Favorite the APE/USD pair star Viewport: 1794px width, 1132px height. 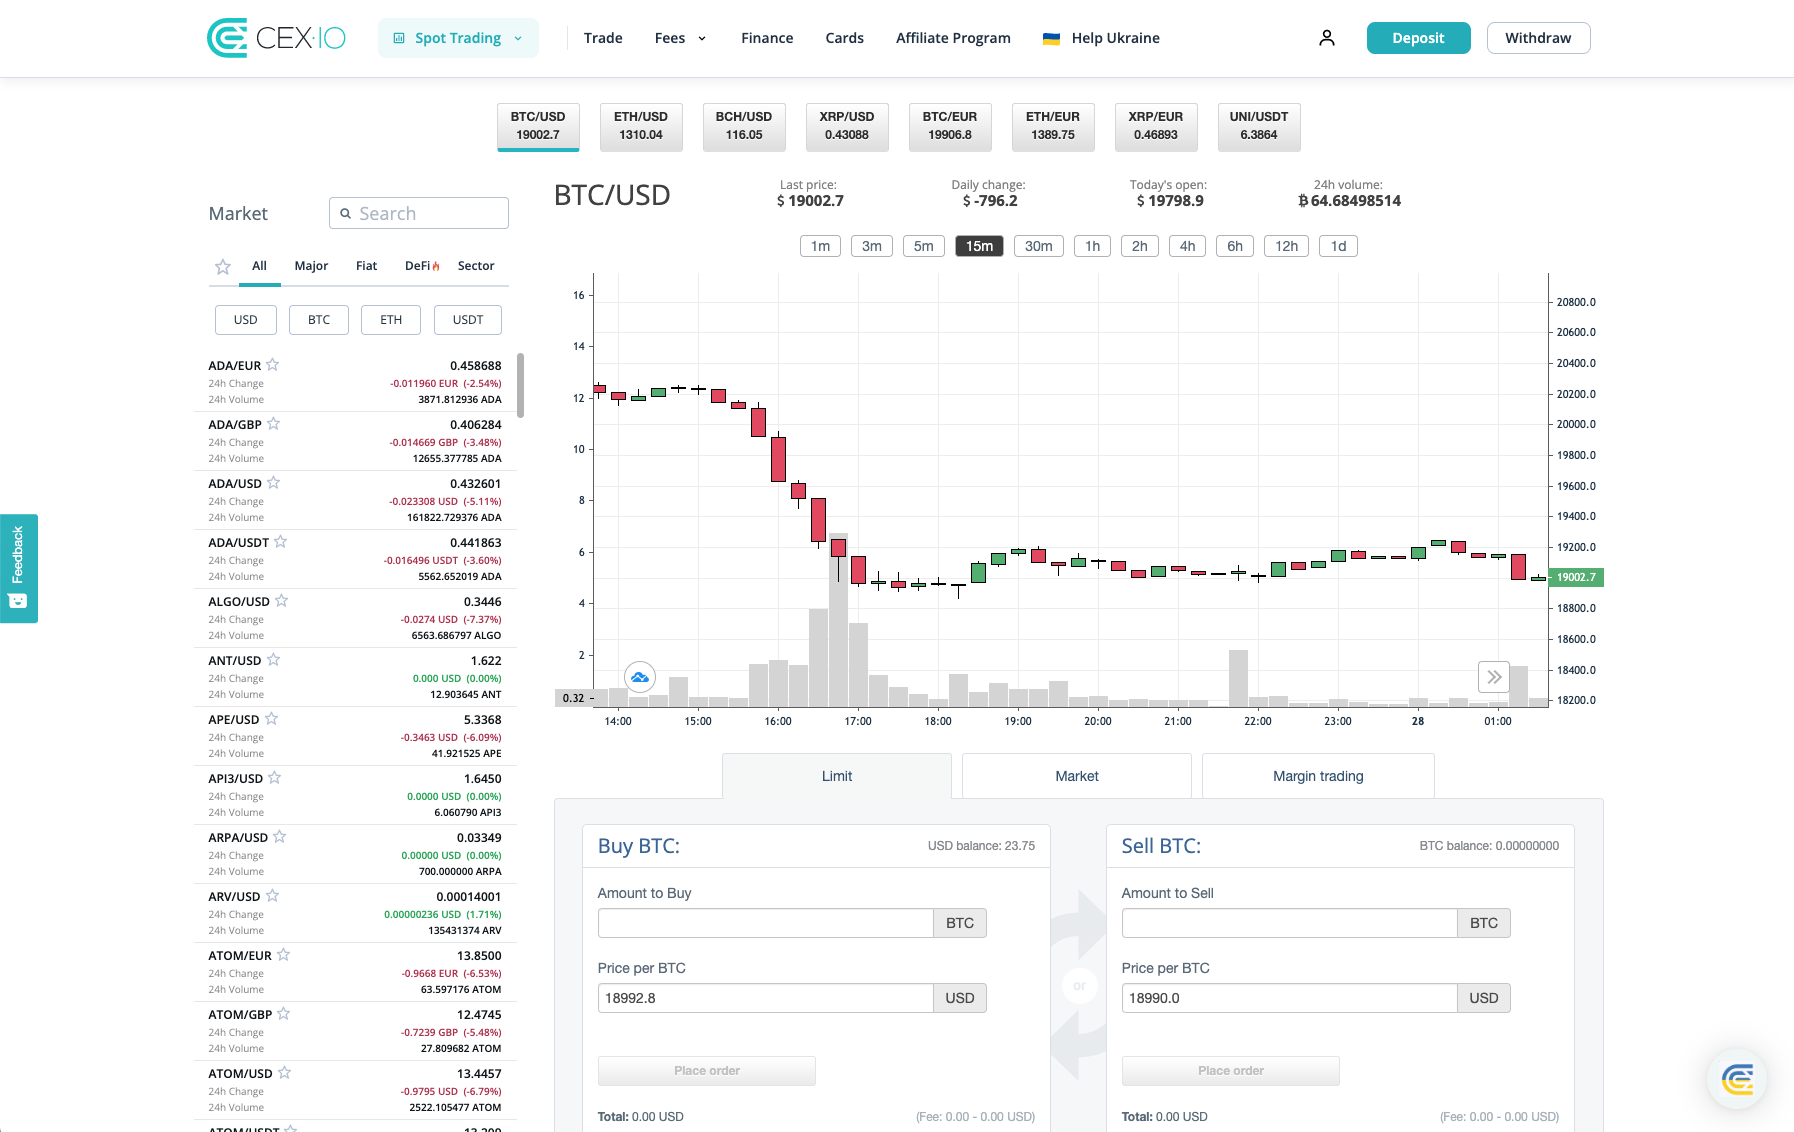click(x=272, y=719)
